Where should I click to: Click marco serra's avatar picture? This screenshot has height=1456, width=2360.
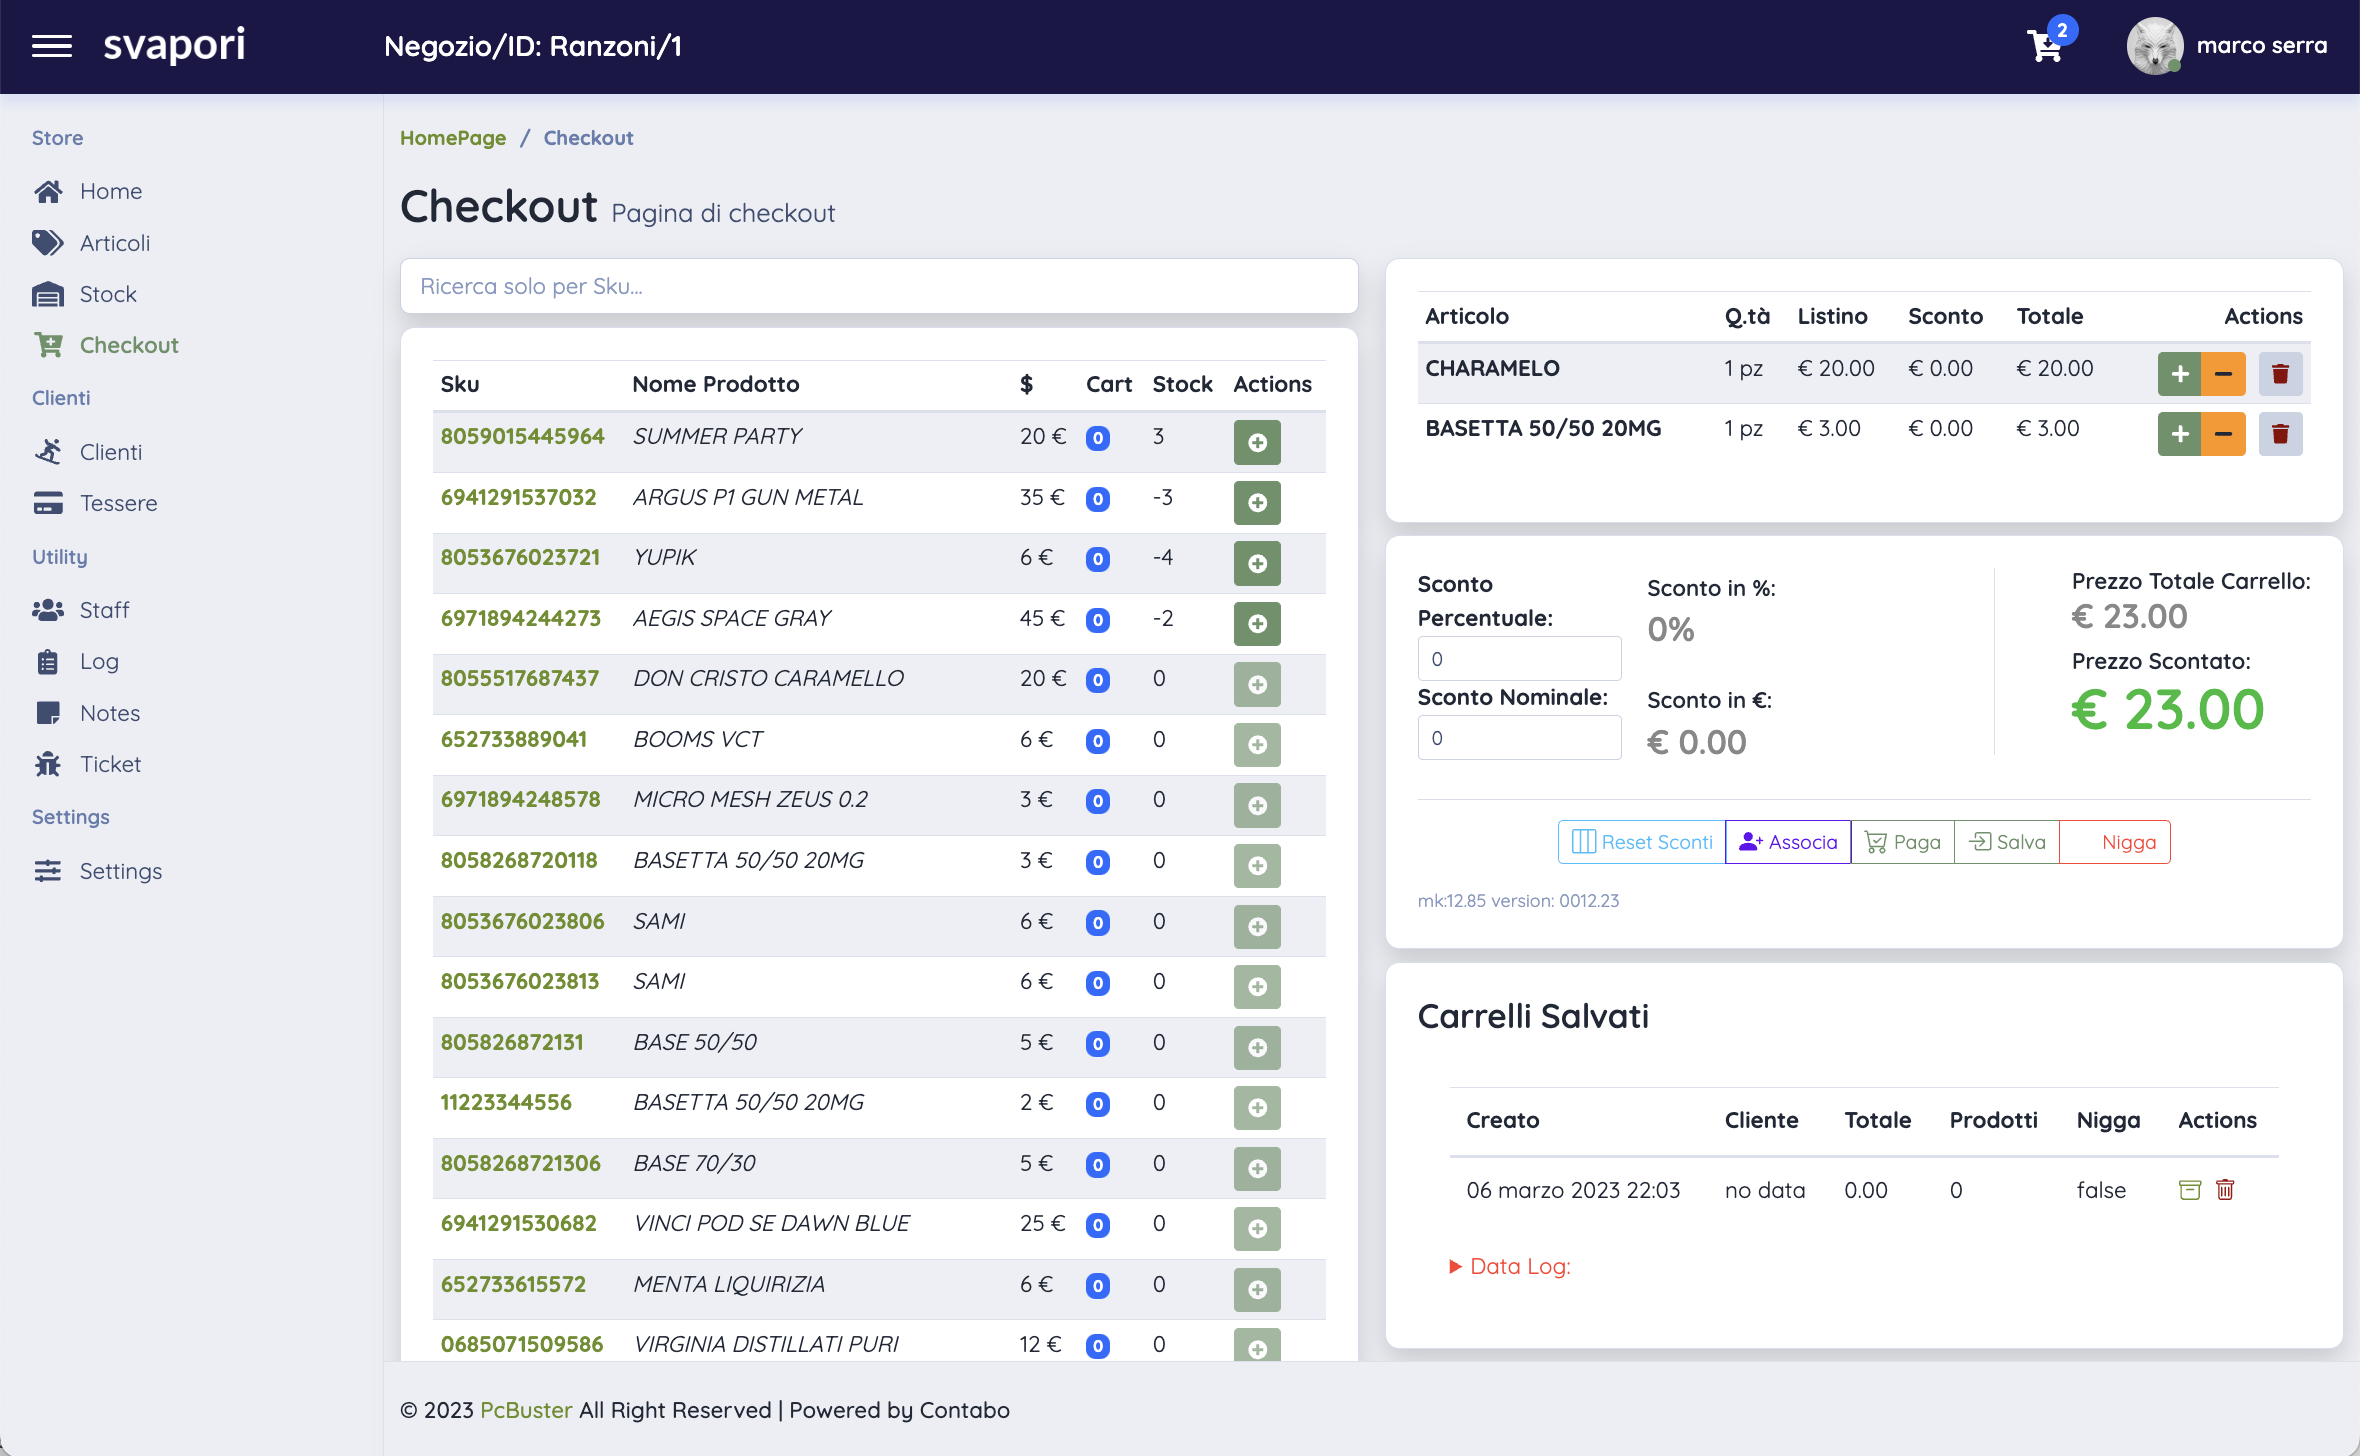pyautogui.click(x=2154, y=46)
